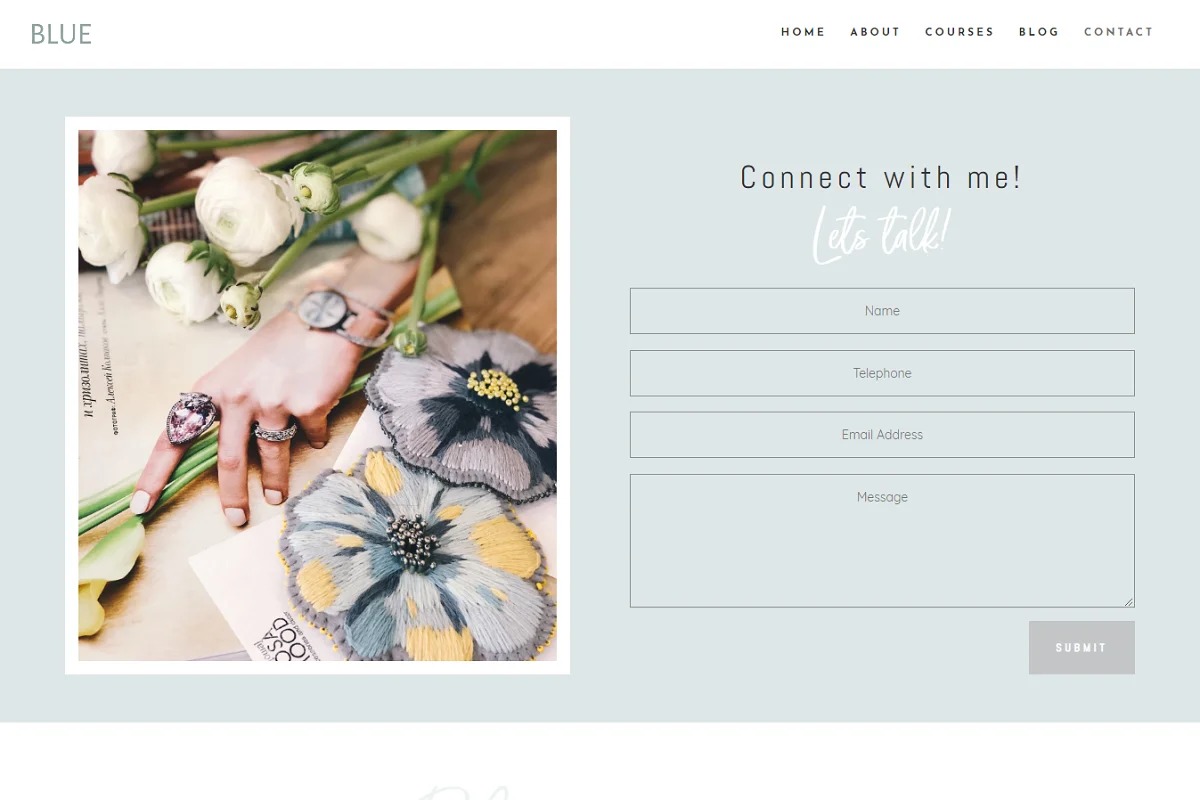Click inside the Message text area
Viewport: 1200px width, 800px height.
point(882,541)
